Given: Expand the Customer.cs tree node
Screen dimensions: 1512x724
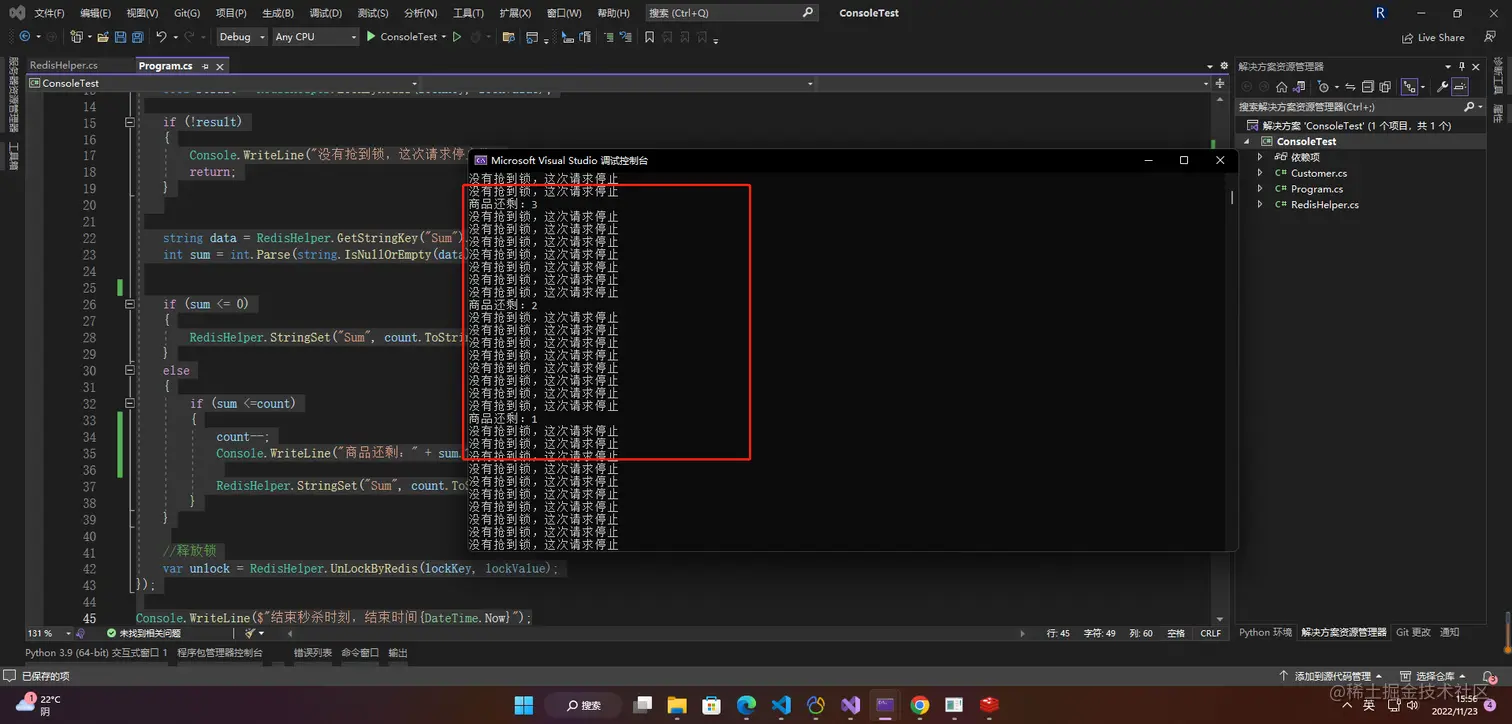Looking at the screenshot, I should (x=1260, y=173).
